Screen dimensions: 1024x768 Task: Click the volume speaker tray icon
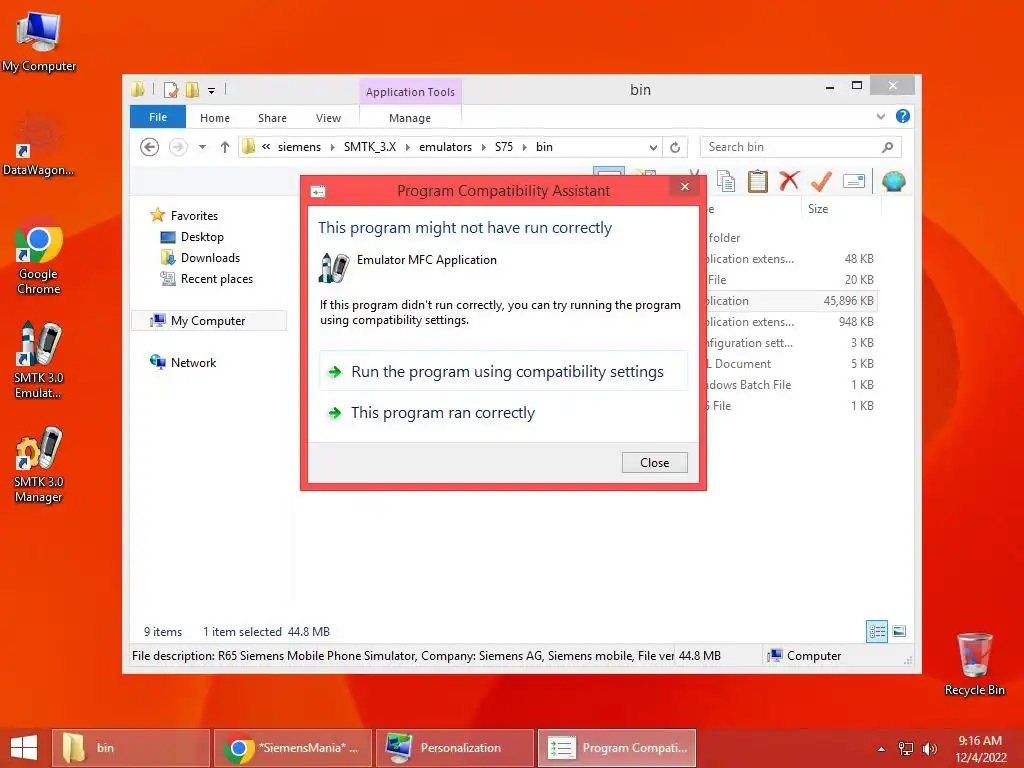929,749
